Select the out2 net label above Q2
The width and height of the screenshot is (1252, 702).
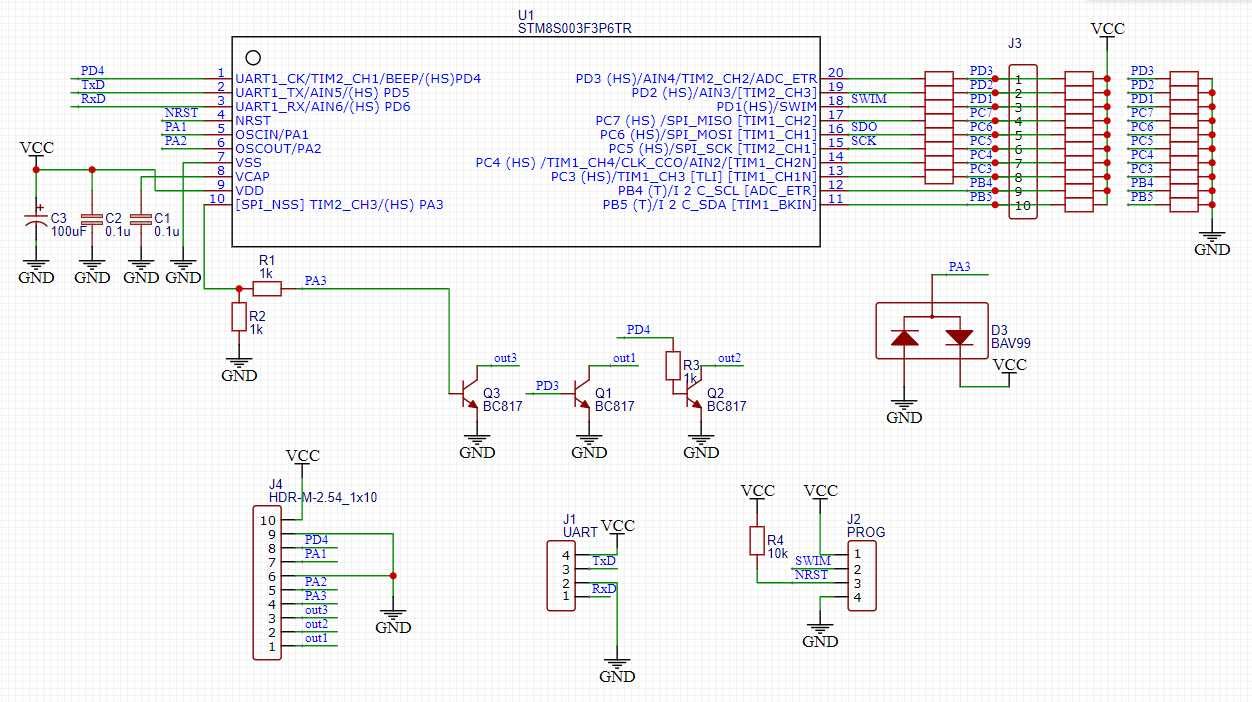point(729,358)
